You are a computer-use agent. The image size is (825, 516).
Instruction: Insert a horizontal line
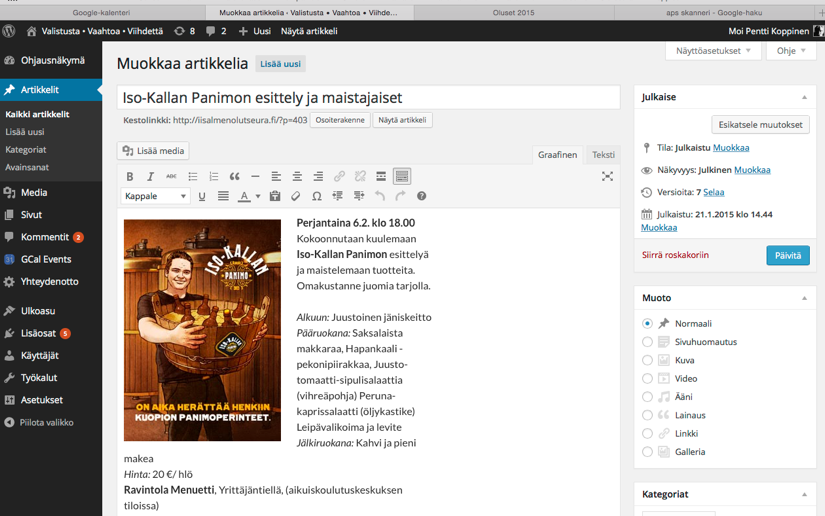(x=255, y=177)
